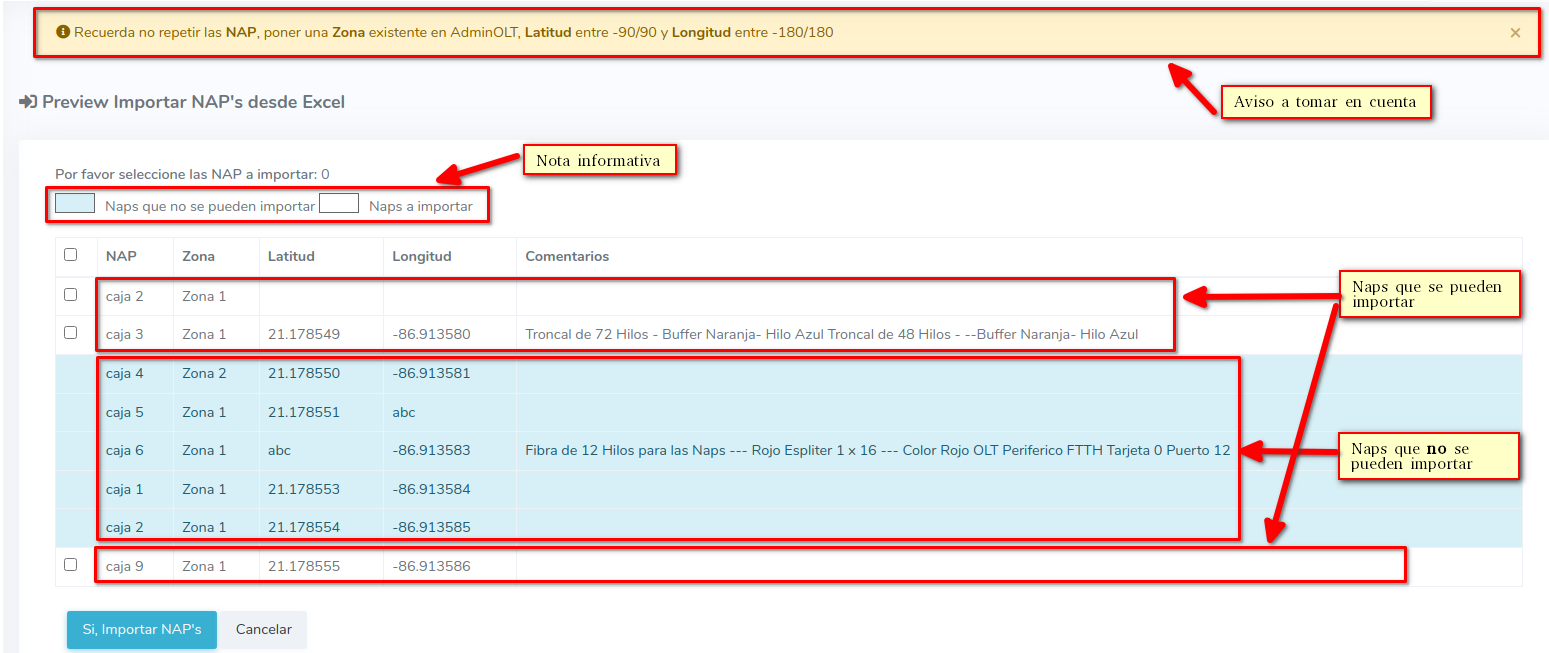Dismiss the yellow warning alert banner
The height and width of the screenshot is (653, 1549).
point(1515,33)
